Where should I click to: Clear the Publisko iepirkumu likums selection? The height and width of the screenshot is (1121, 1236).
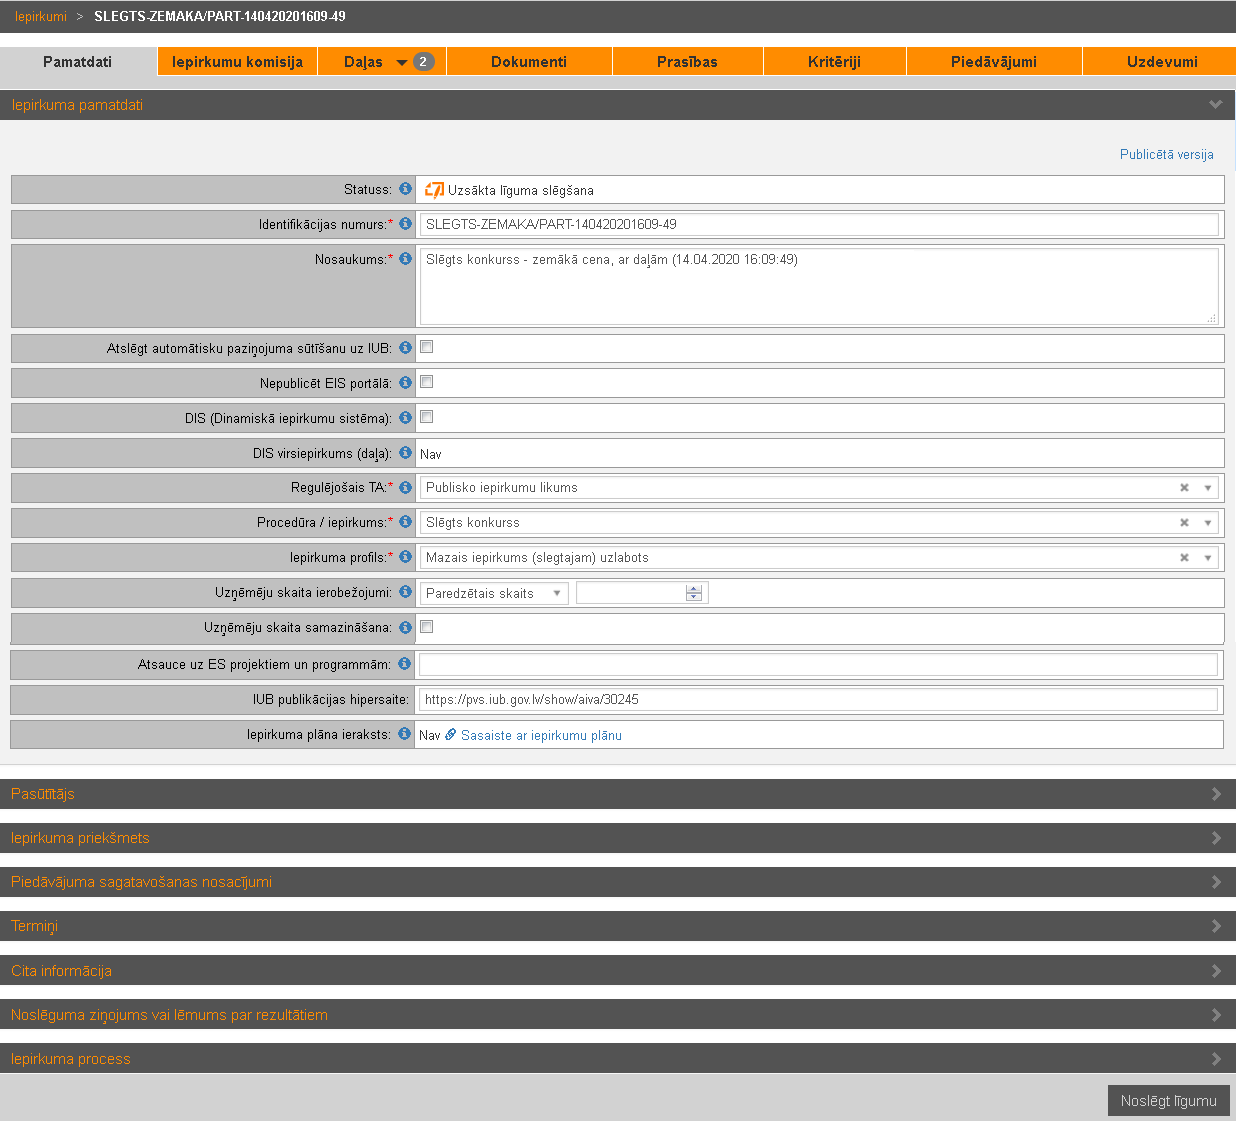(x=1184, y=488)
